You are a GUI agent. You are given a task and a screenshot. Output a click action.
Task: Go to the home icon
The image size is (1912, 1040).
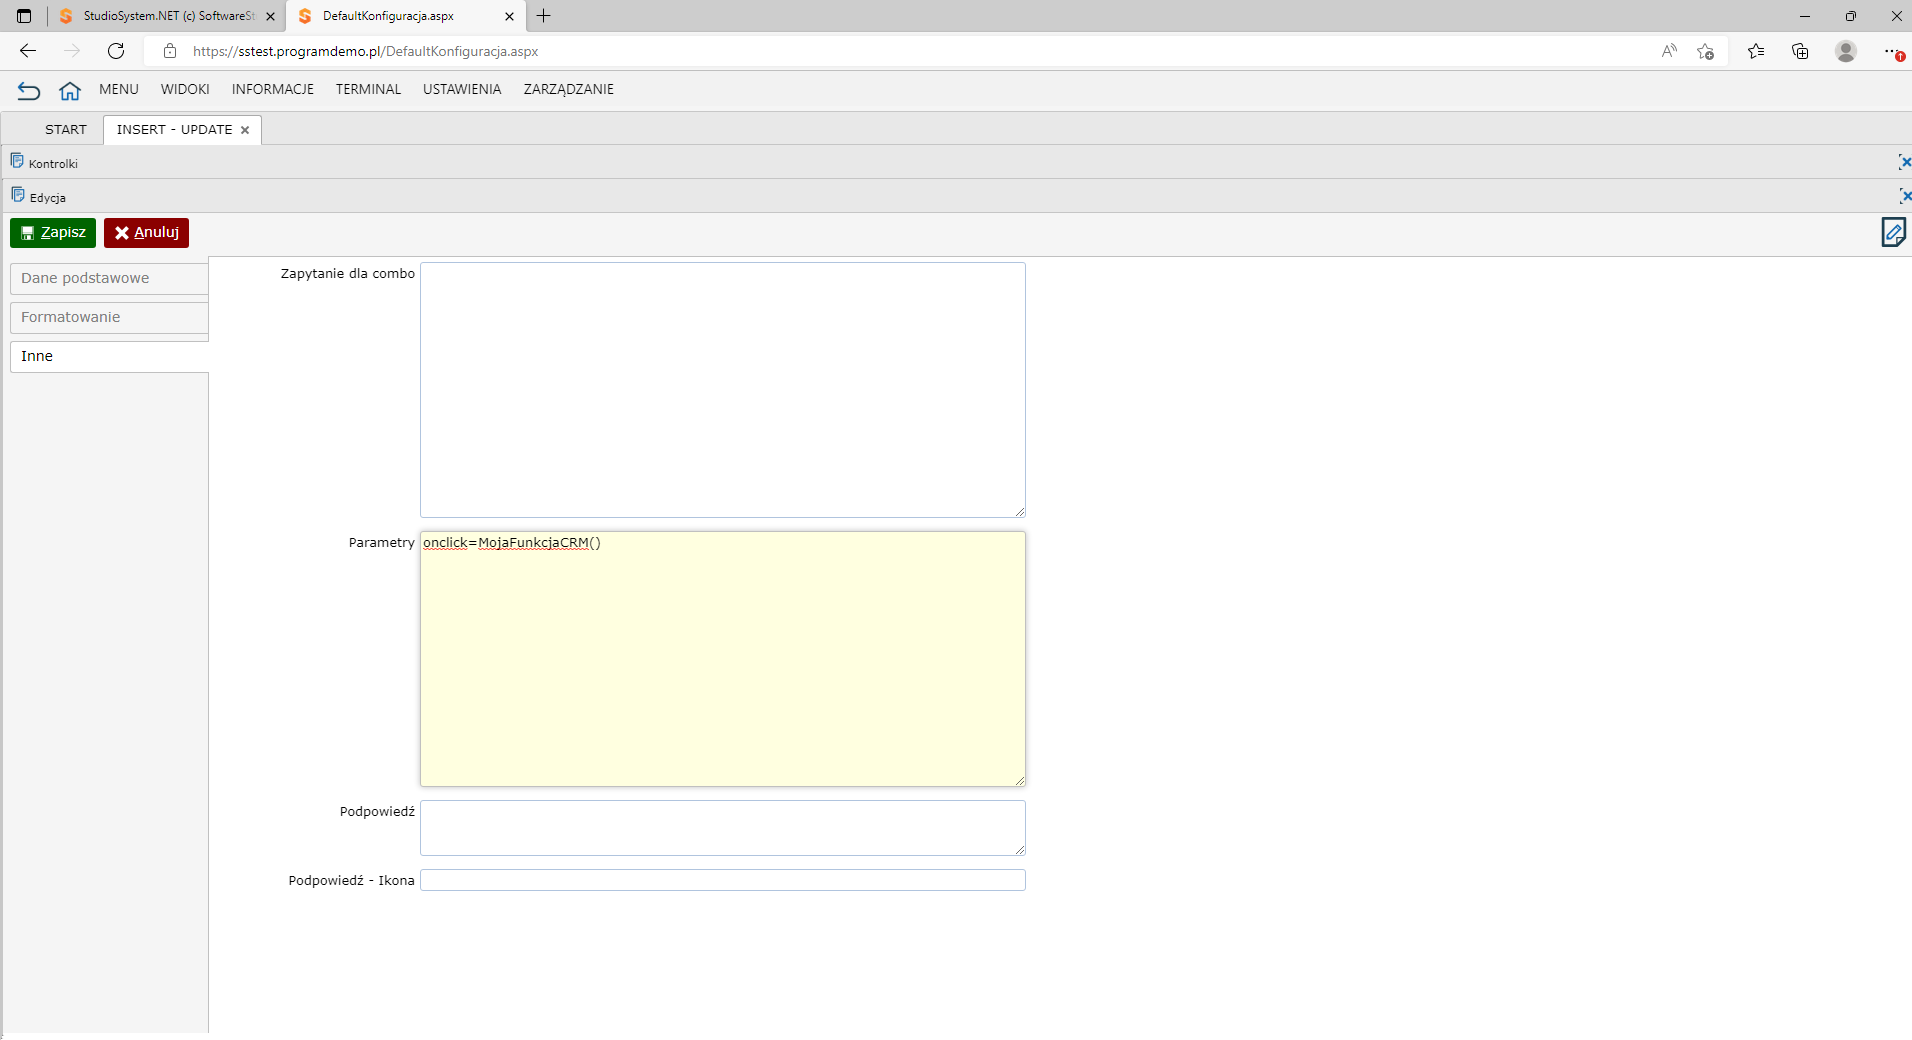click(x=69, y=91)
